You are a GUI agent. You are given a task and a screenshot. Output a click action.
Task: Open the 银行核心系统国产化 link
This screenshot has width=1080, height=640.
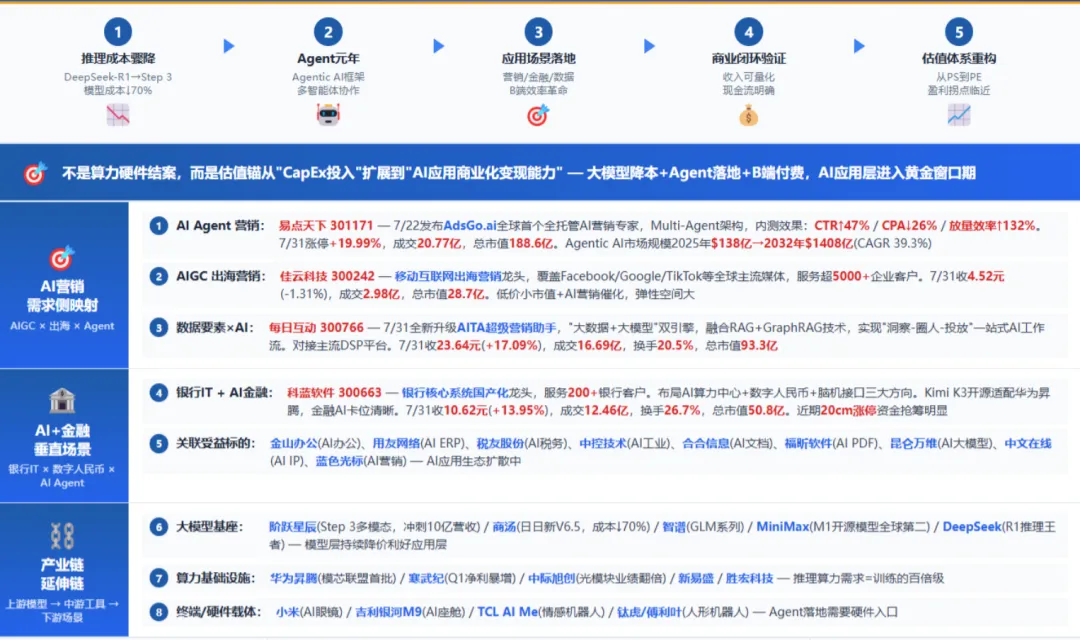(x=455, y=392)
